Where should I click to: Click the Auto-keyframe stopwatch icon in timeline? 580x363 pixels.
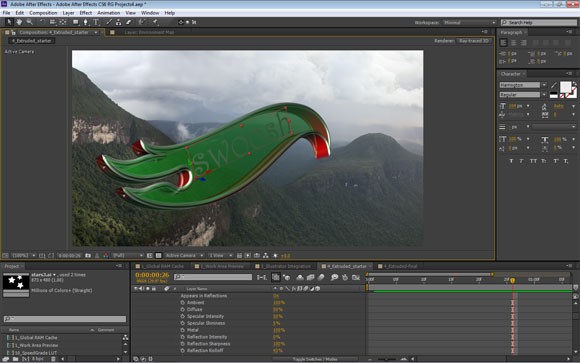(x=345, y=277)
